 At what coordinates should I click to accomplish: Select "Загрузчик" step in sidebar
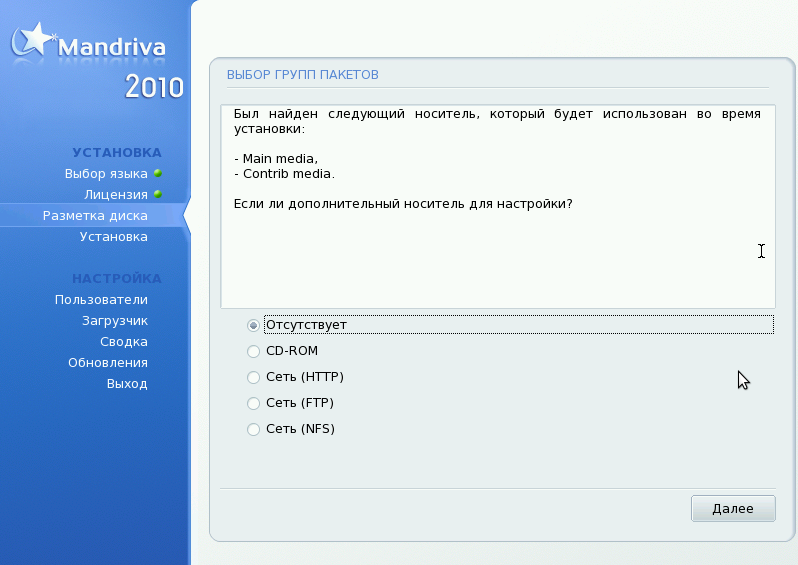[115, 321]
